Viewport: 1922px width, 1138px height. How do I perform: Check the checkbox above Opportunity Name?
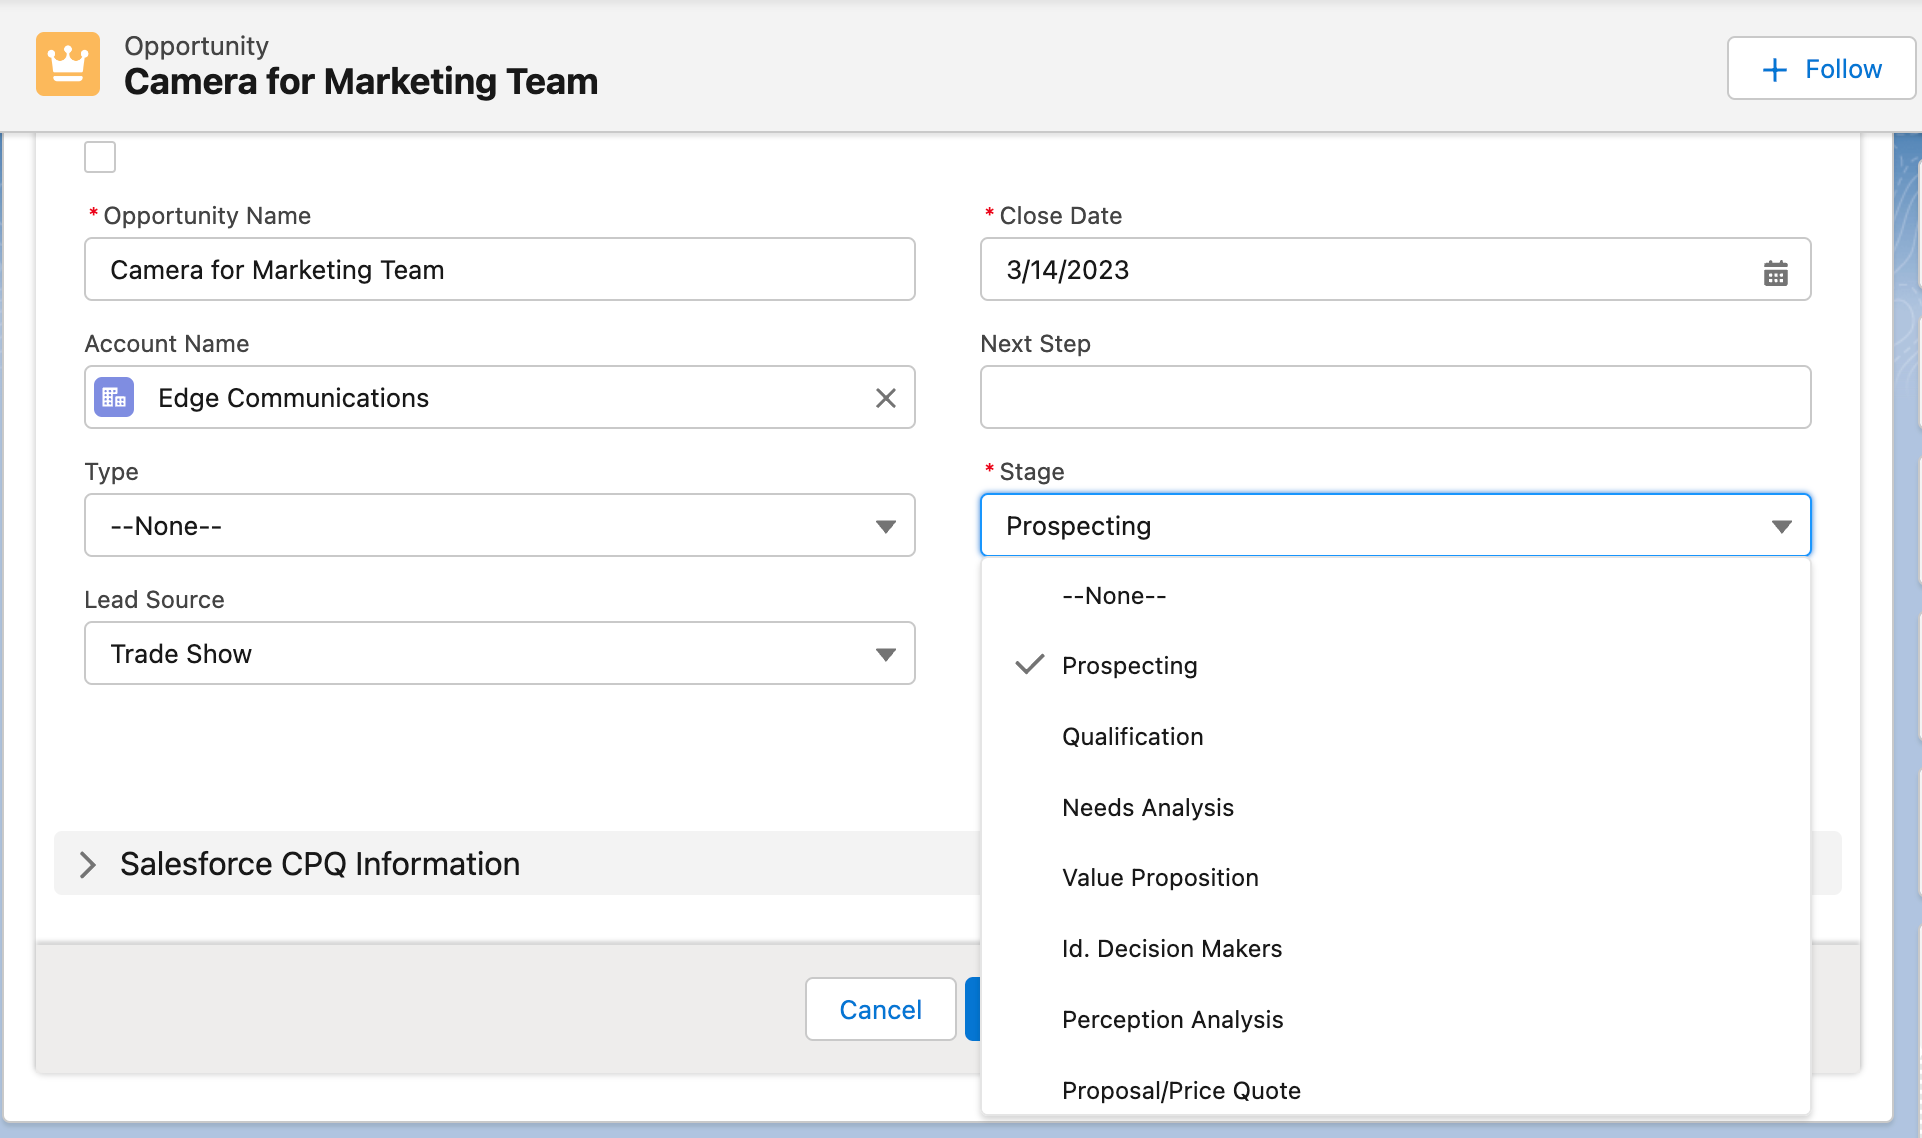100,156
